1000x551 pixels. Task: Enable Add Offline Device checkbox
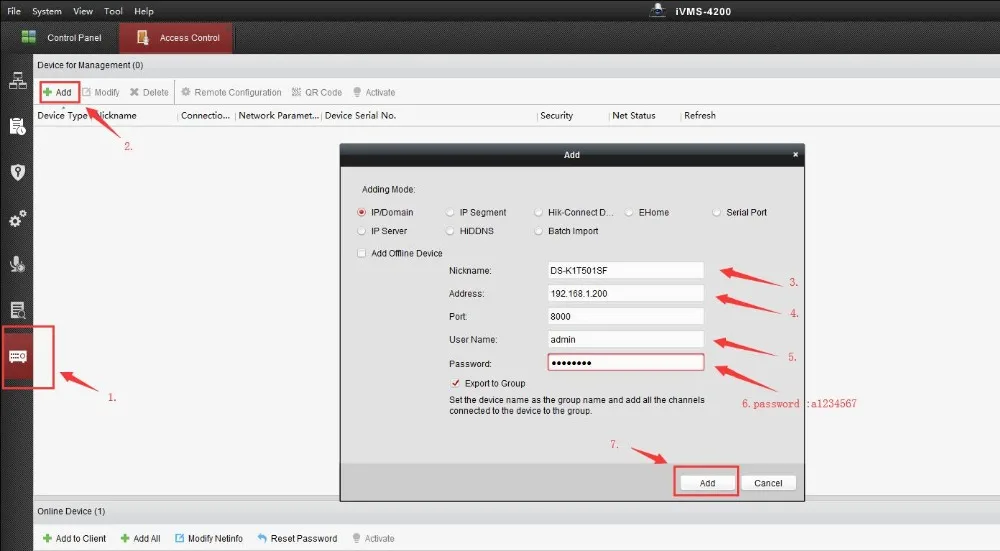tap(362, 253)
